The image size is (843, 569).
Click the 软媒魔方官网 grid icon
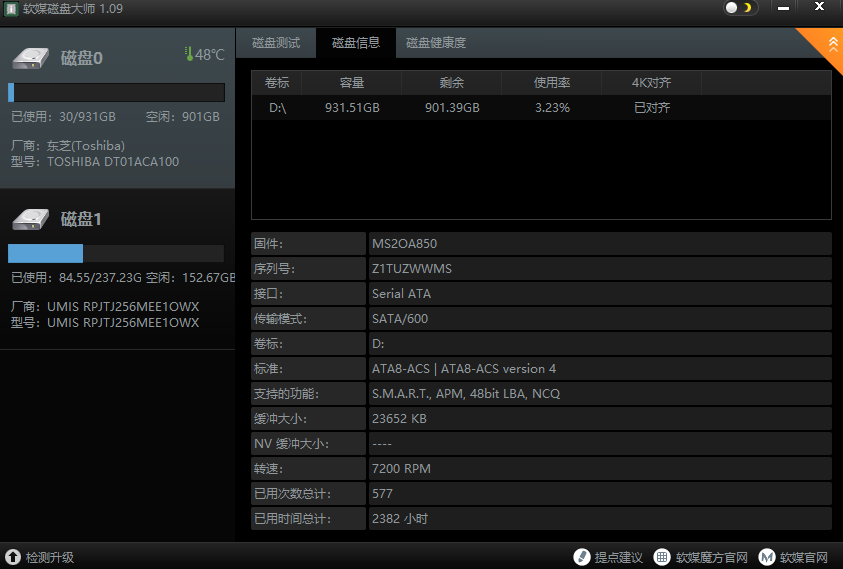click(x=662, y=557)
